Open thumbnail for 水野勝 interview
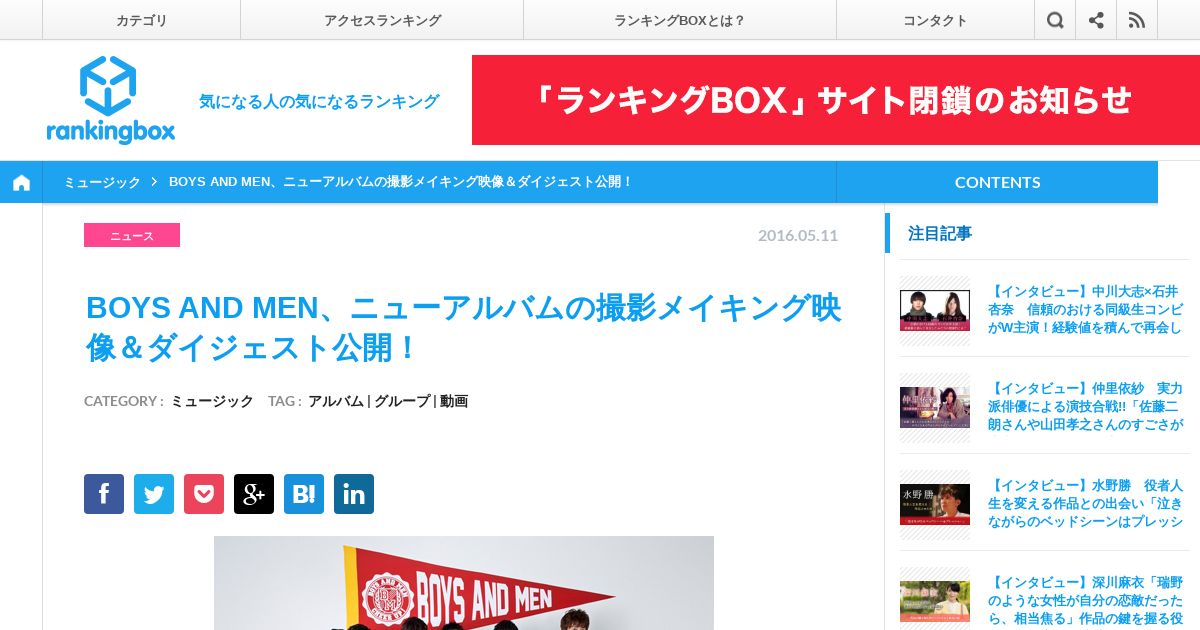The height and width of the screenshot is (630, 1200). (x=935, y=504)
